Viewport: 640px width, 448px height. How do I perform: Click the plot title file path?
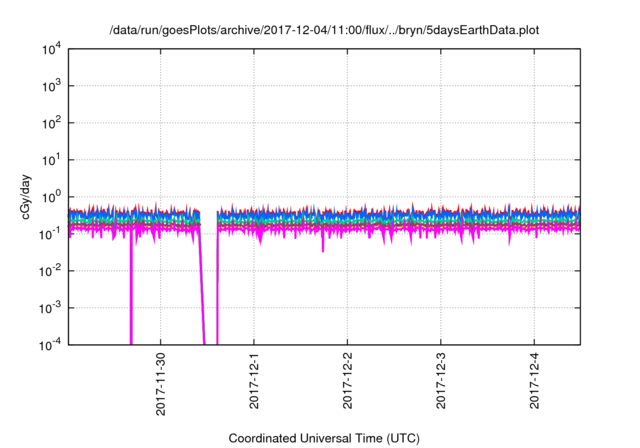(x=324, y=30)
